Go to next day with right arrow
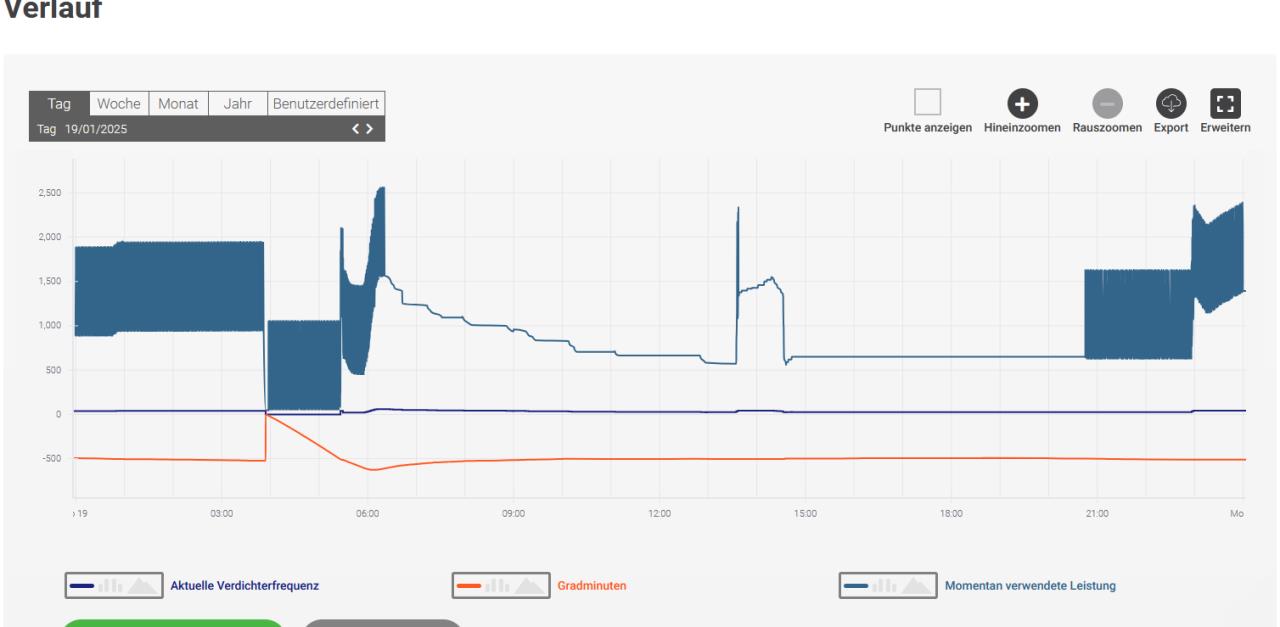 point(370,129)
